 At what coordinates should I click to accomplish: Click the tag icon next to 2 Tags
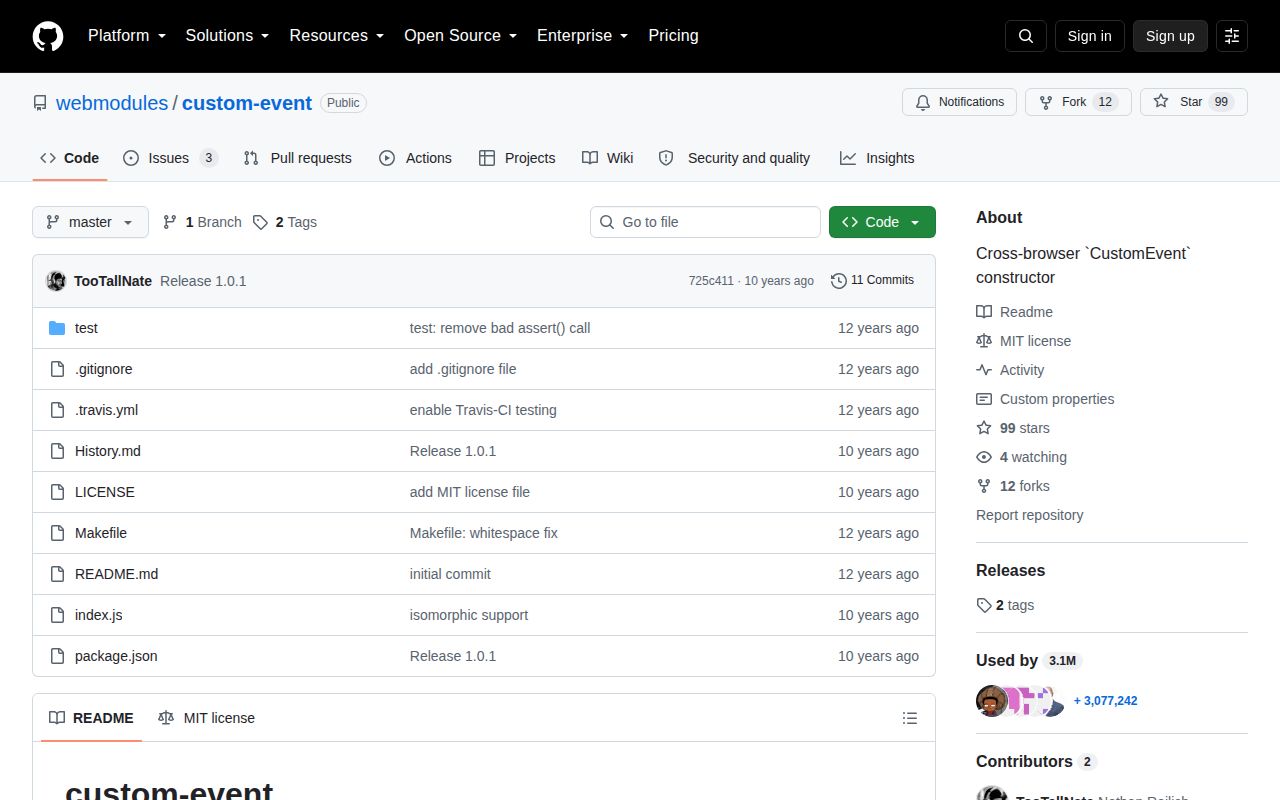pyautogui.click(x=260, y=222)
